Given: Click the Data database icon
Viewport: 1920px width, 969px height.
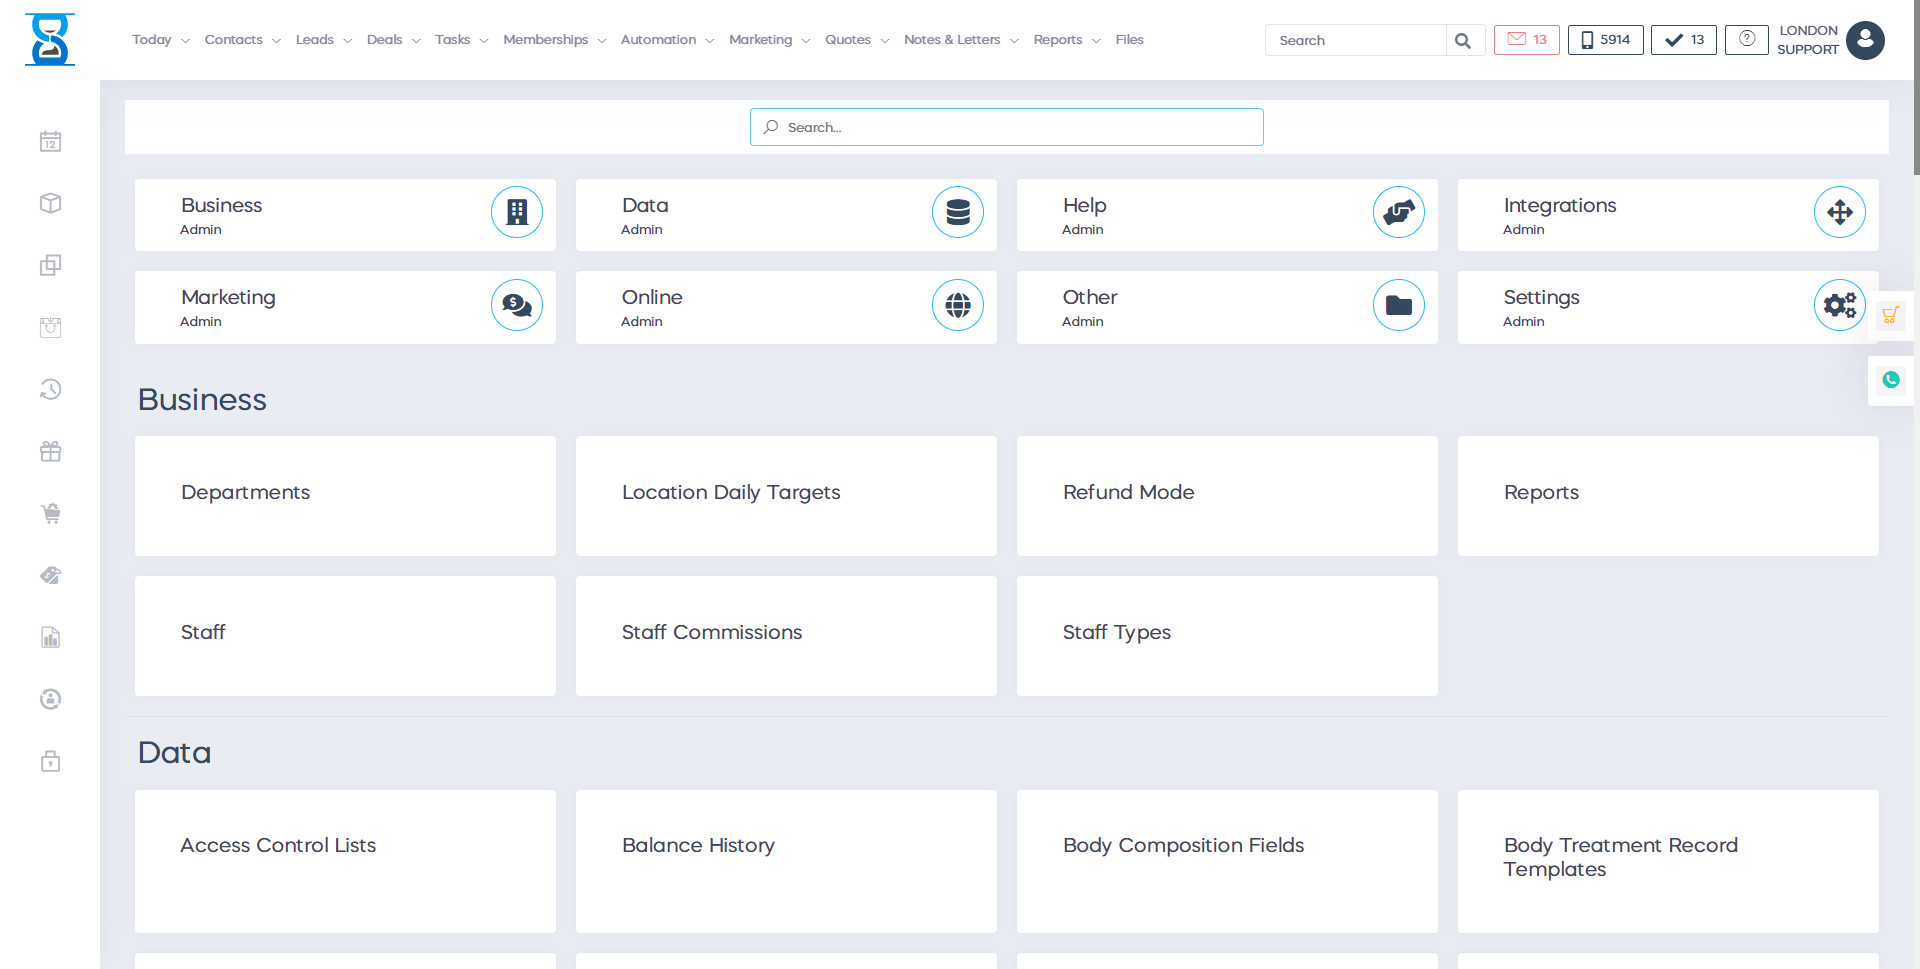Looking at the screenshot, I should [x=957, y=212].
